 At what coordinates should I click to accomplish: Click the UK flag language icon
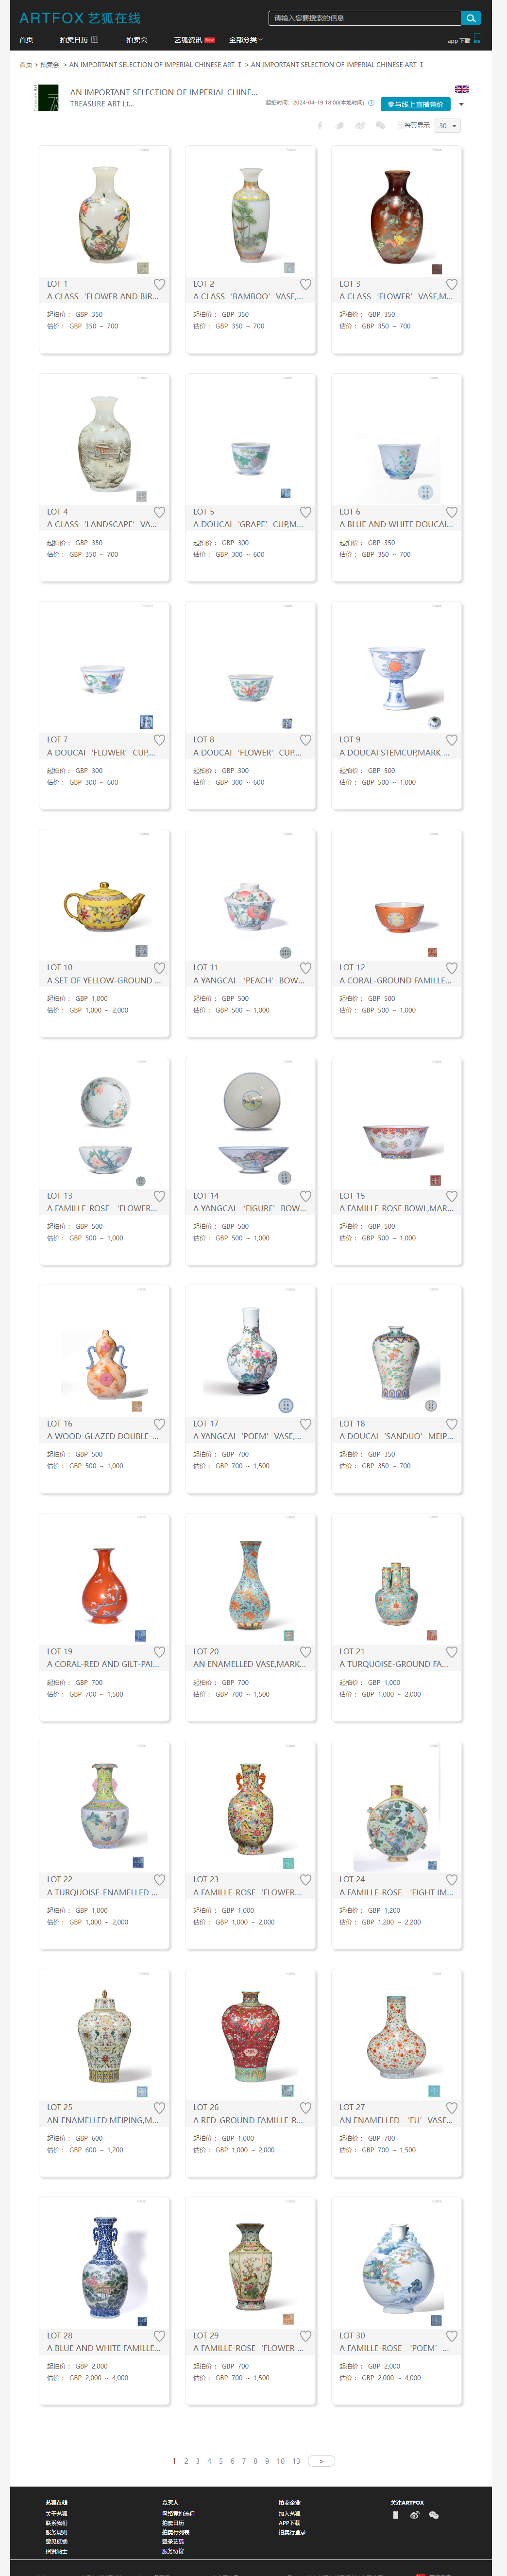coord(462,89)
